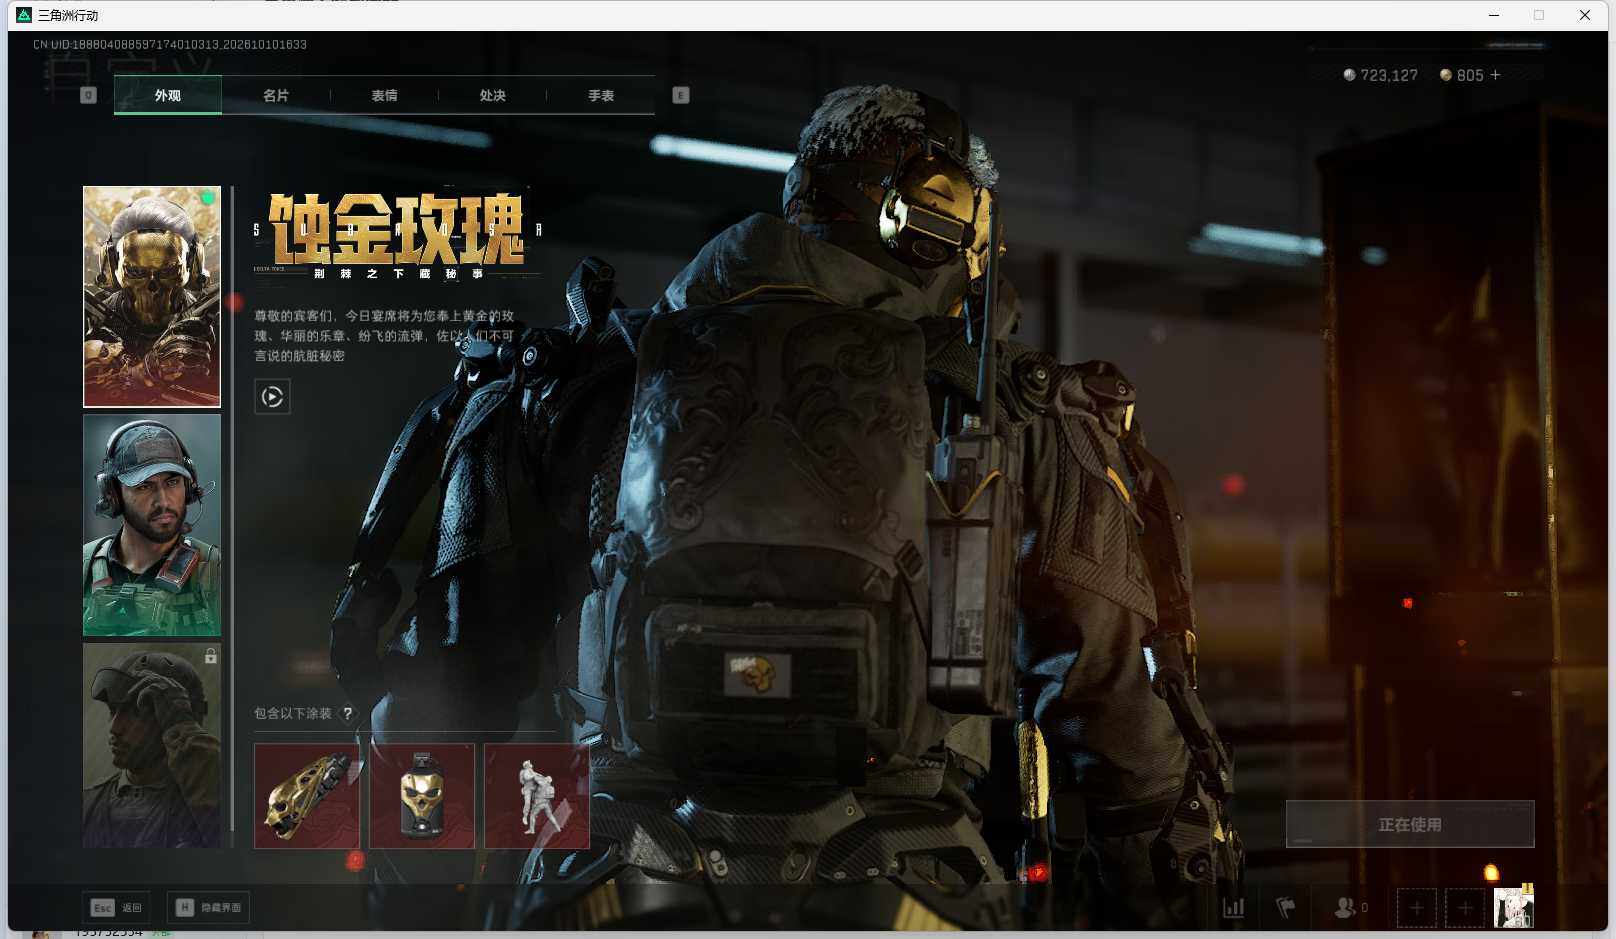Open the help question mark beside 包含以下涂装
The width and height of the screenshot is (1616, 939).
point(347,713)
